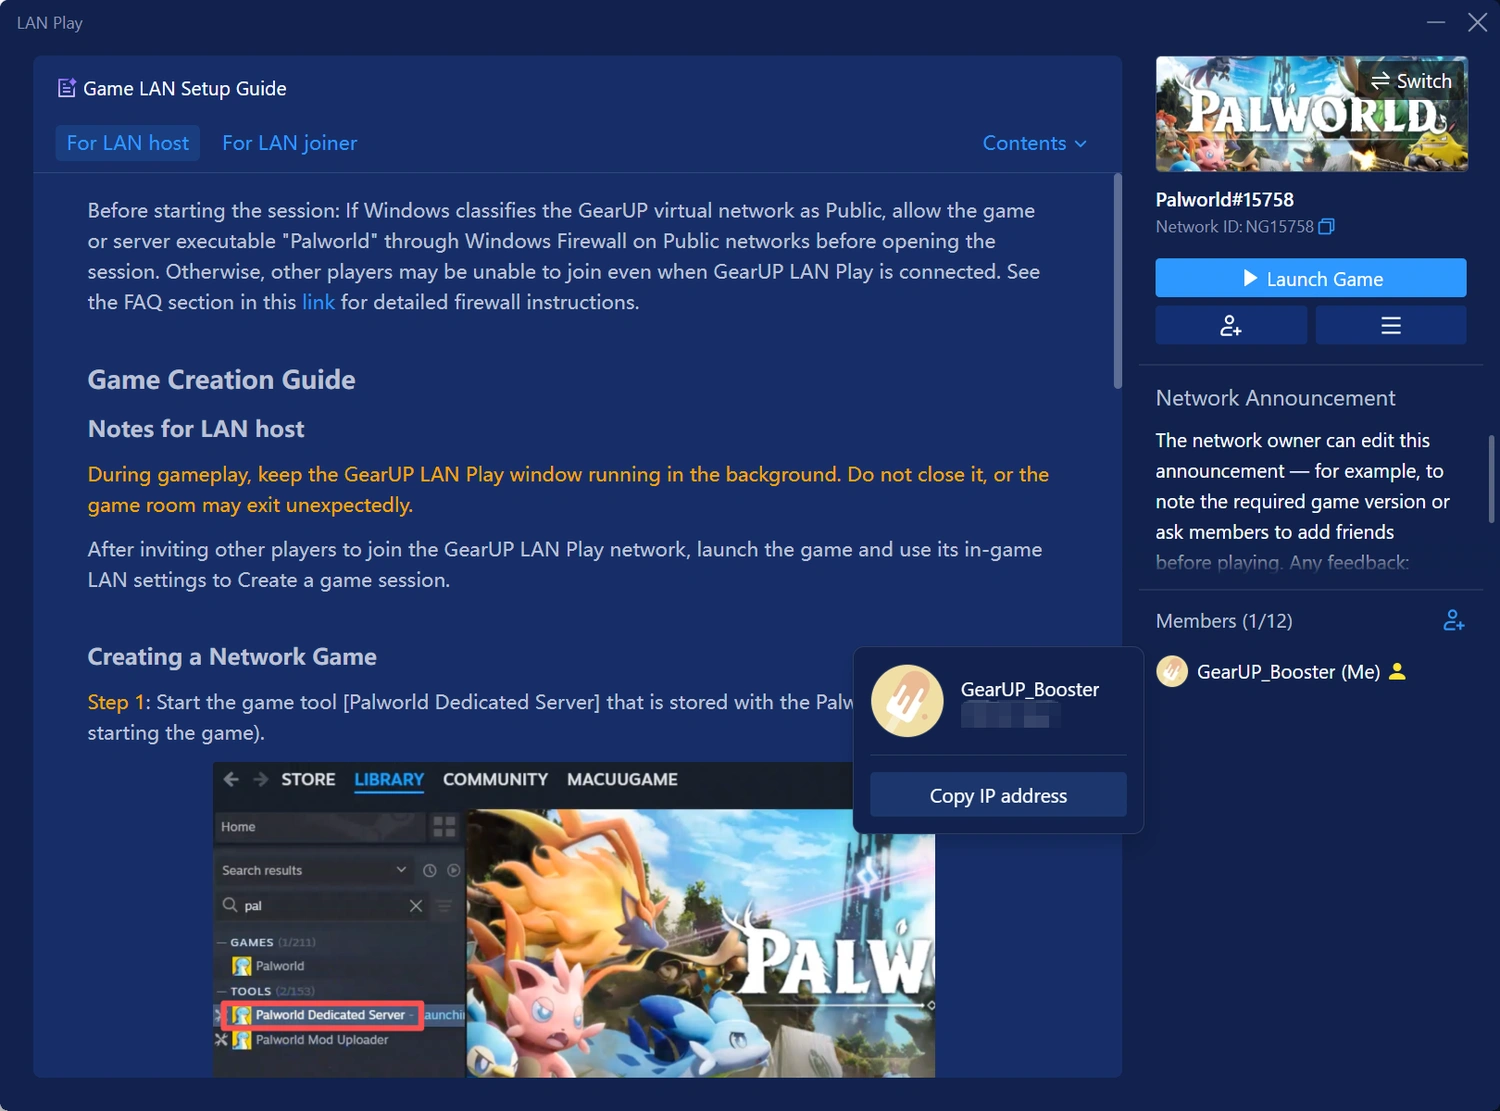Click the Network Announcement text

(1303, 501)
